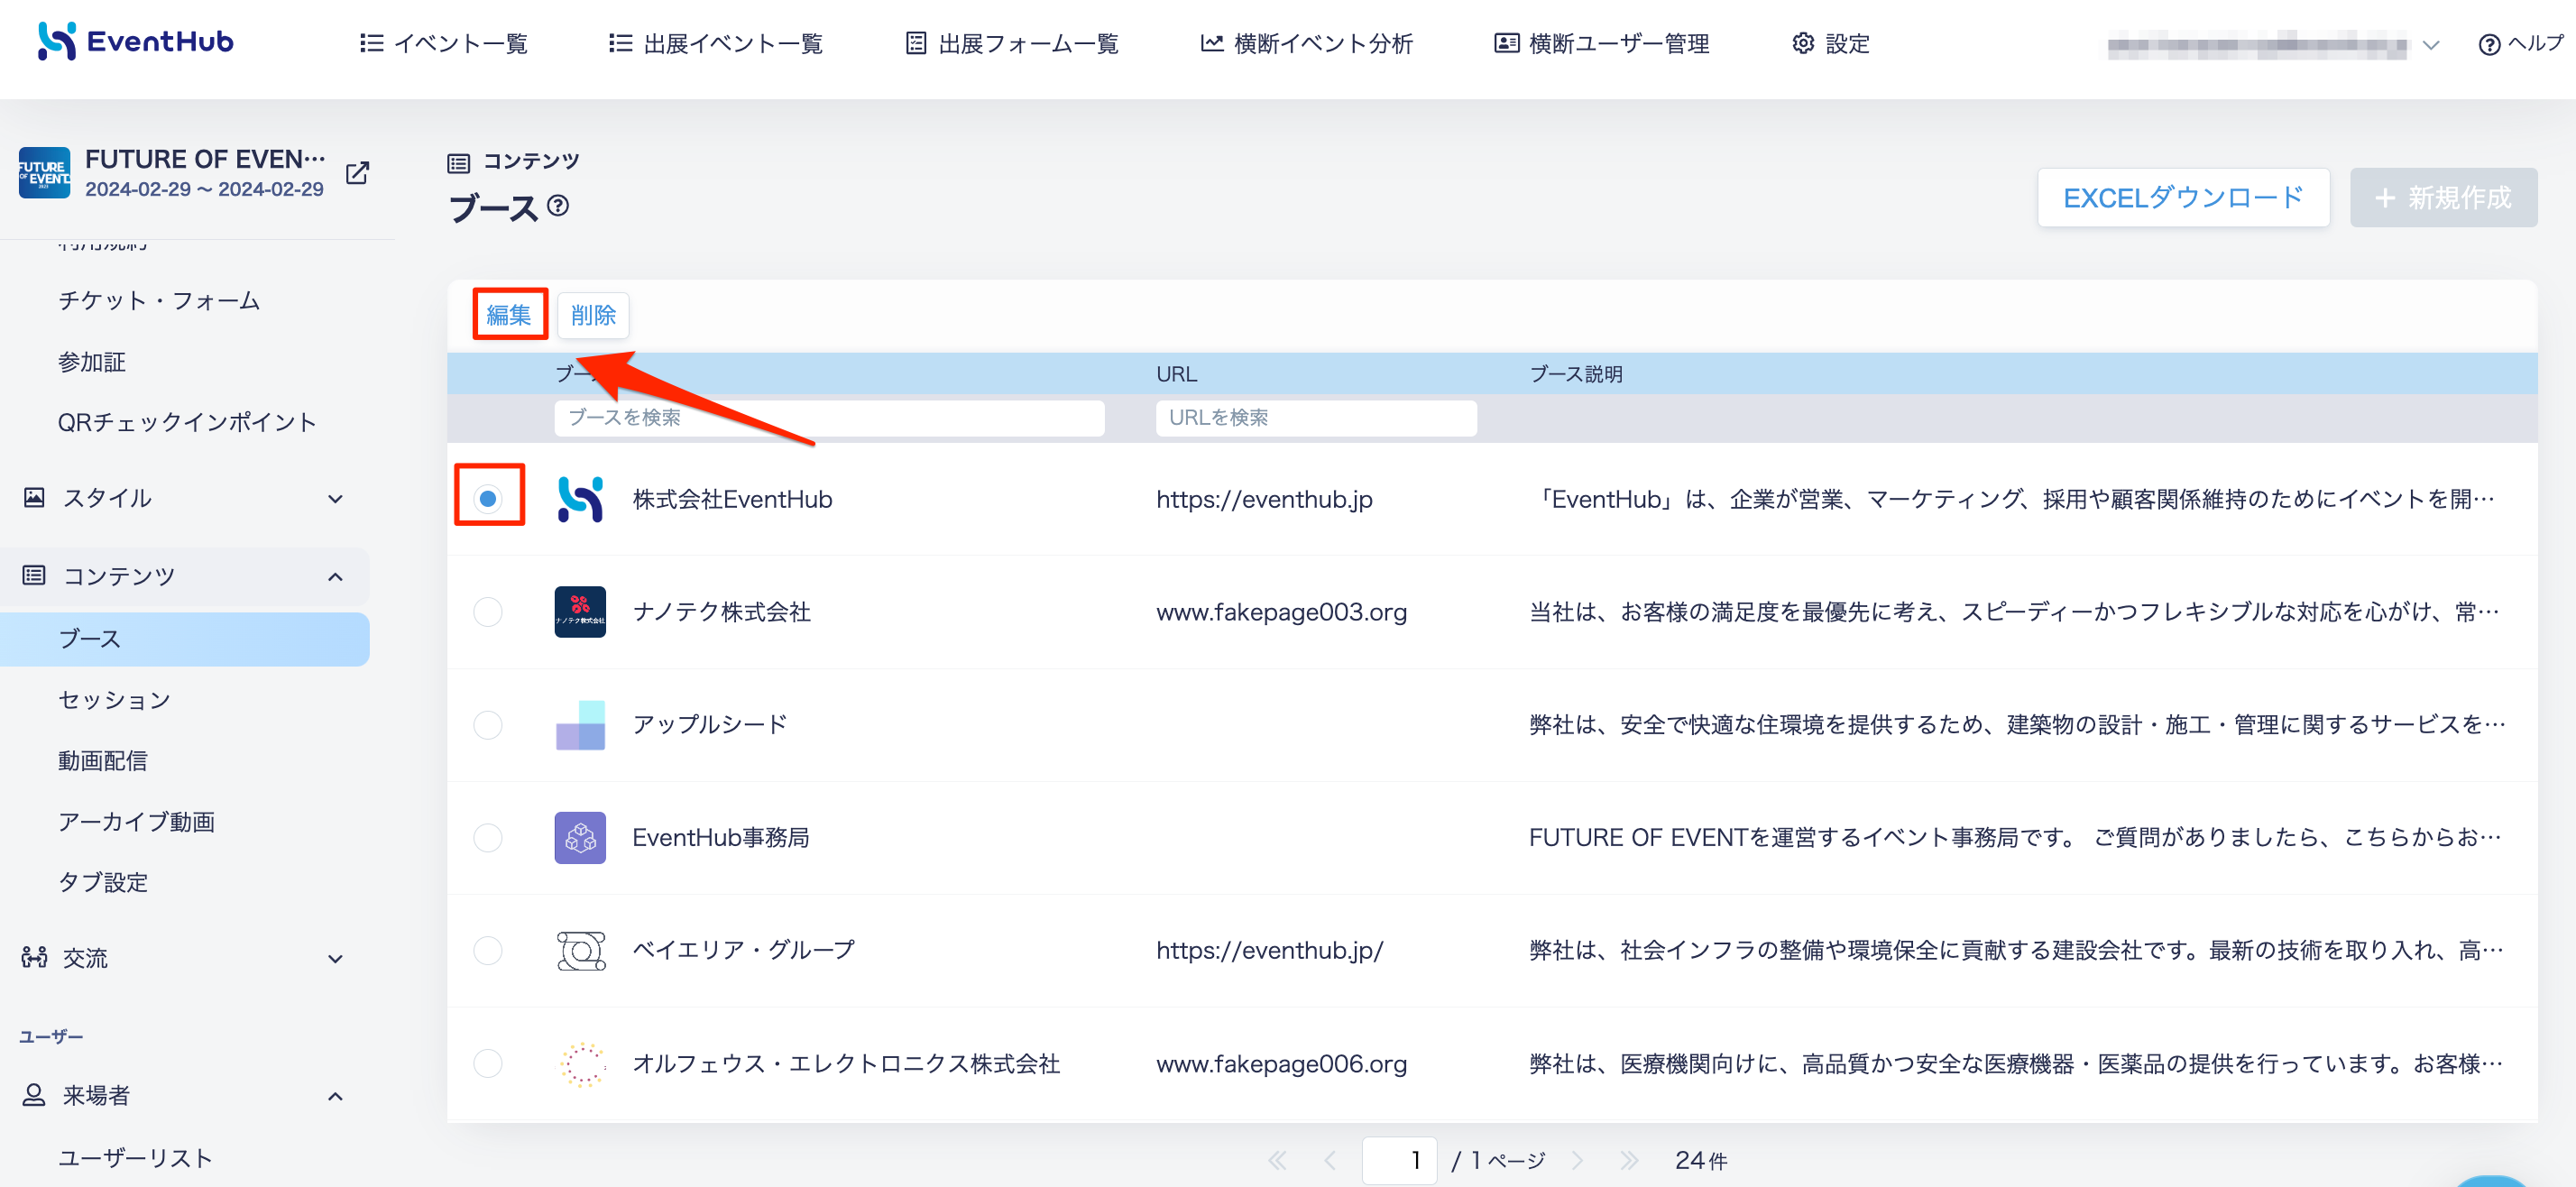
Task: Deselect 株式会社EventHub radio button
Action: click(x=488, y=499)
